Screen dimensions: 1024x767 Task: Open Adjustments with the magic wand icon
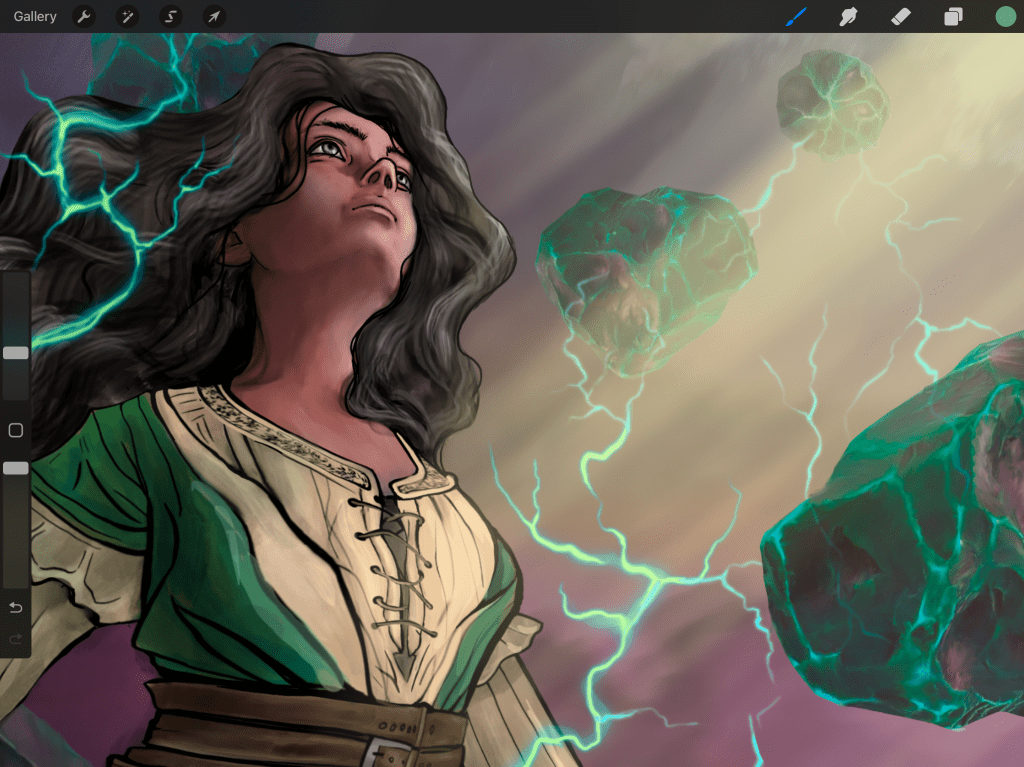tap(127, 16)
